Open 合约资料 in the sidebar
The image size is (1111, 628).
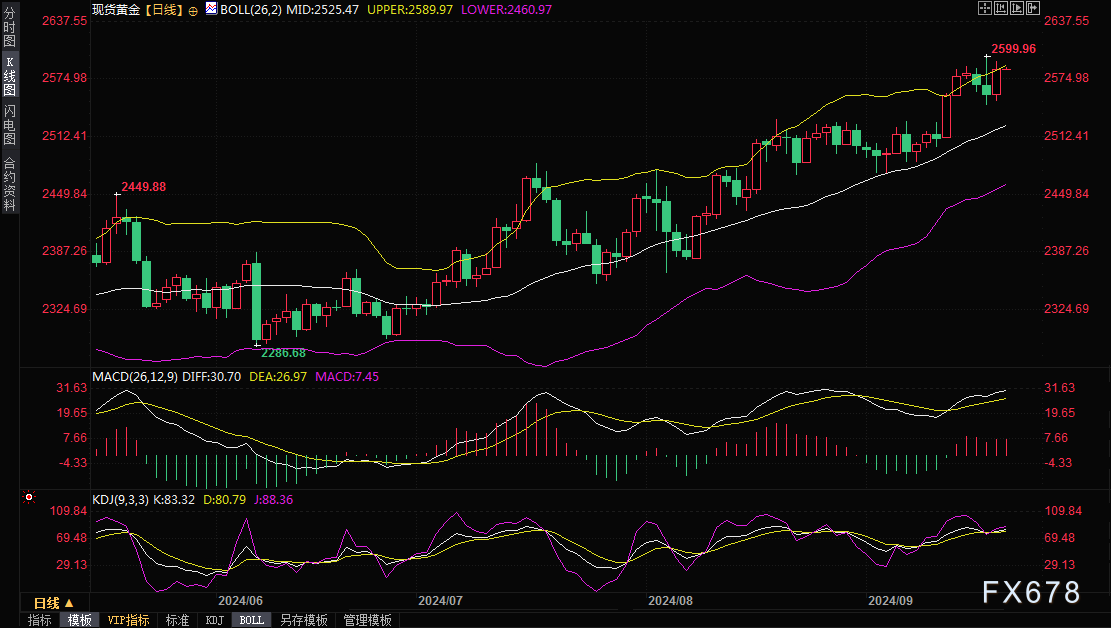(9, 184)
